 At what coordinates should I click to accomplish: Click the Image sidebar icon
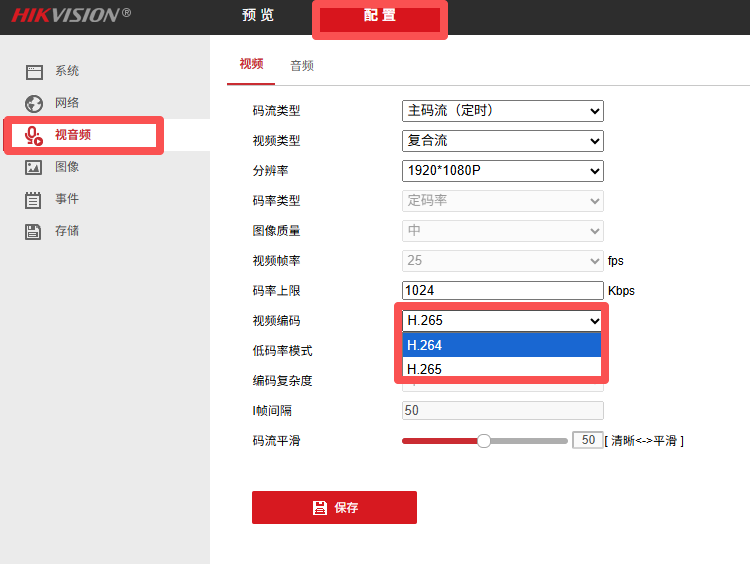click(x=34, y=168)
